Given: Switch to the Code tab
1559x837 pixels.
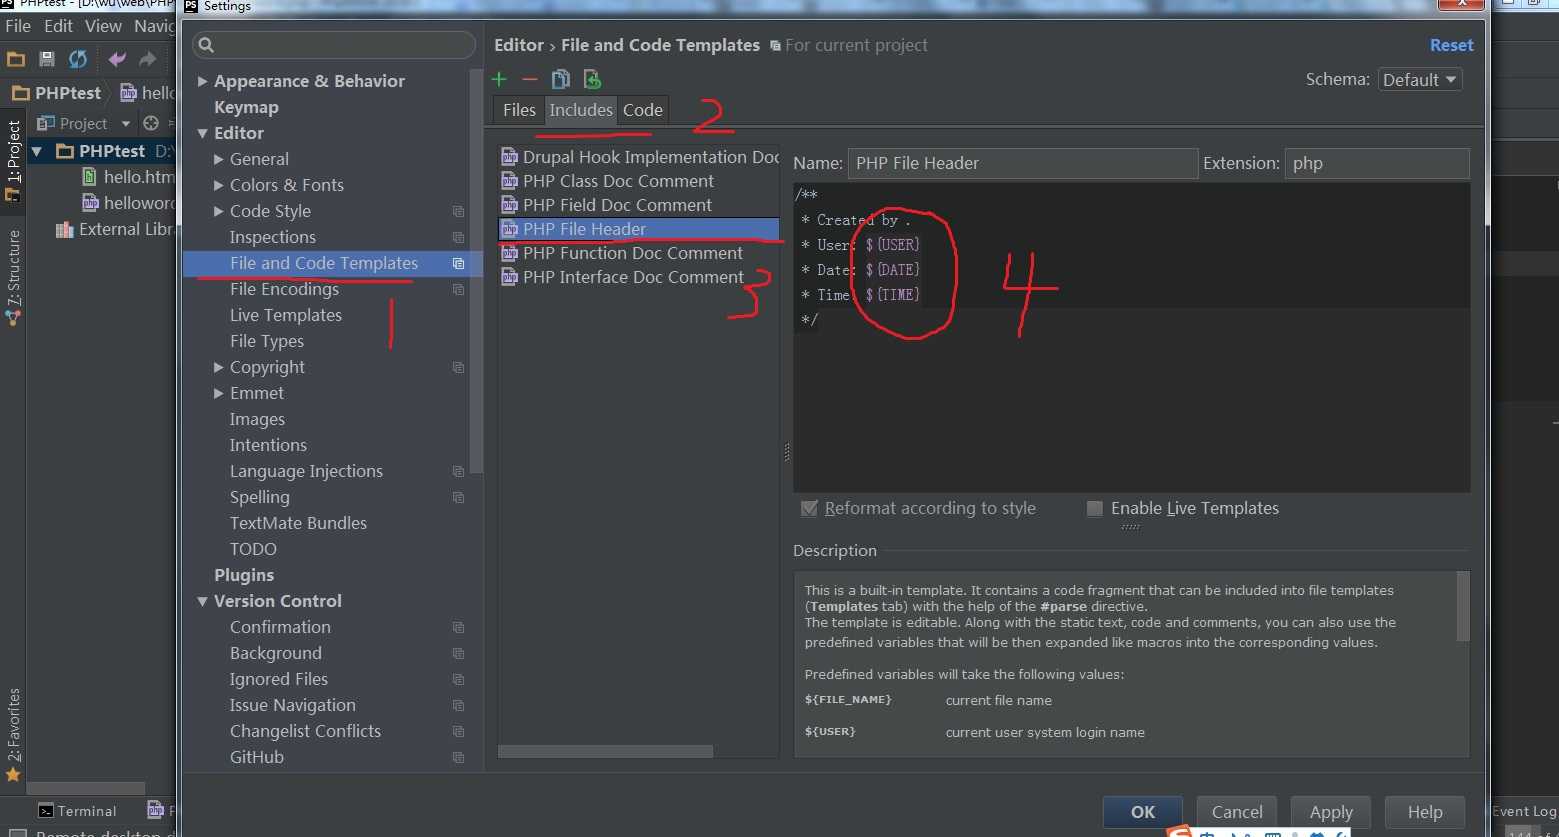Looking at the screenshot, I should 643,110.
